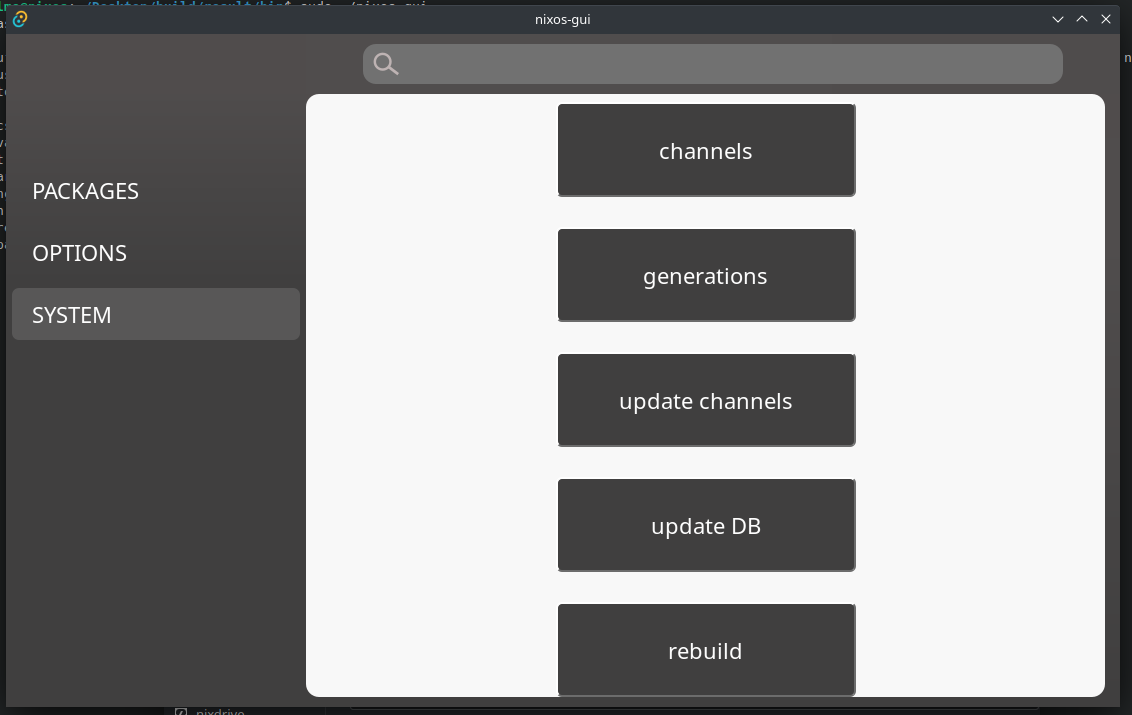The image size is (1132, 715).
Task: Run update channels
Action: (706, 400)
